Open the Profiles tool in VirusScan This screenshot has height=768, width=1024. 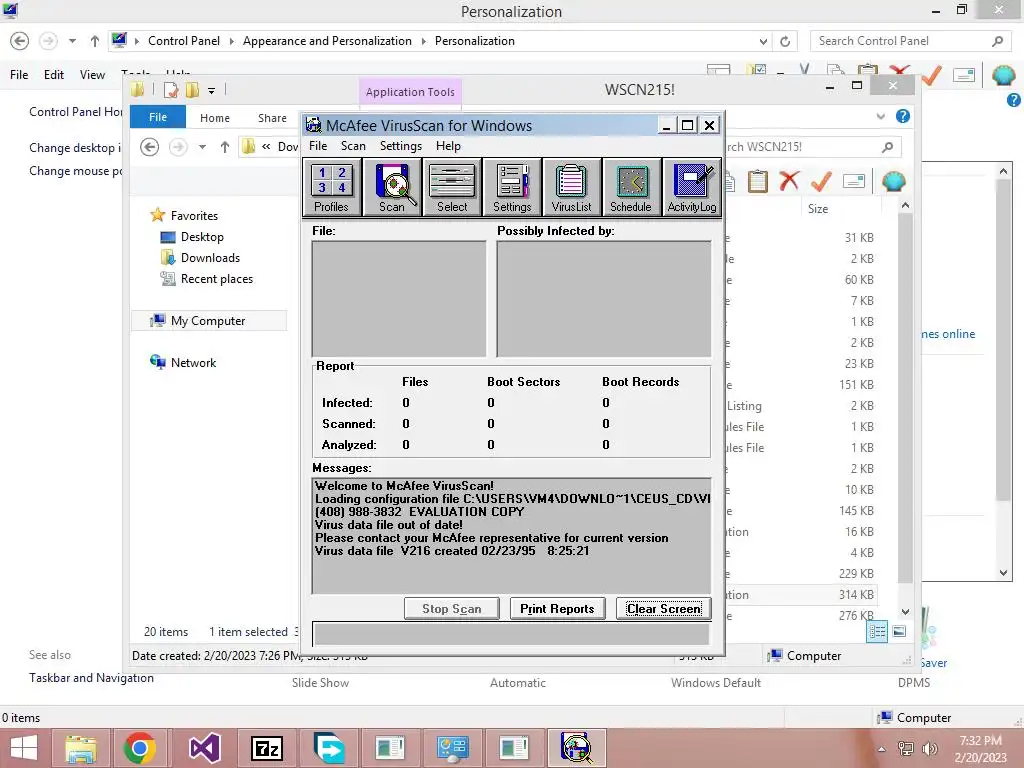[332, 187]
